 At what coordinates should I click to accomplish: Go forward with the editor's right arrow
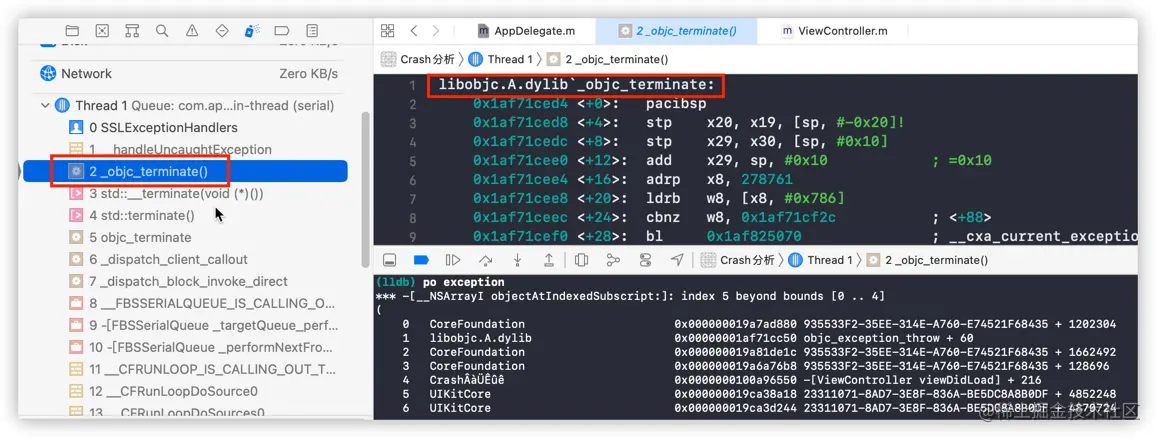pyautogui.click(x=436, y=30)
